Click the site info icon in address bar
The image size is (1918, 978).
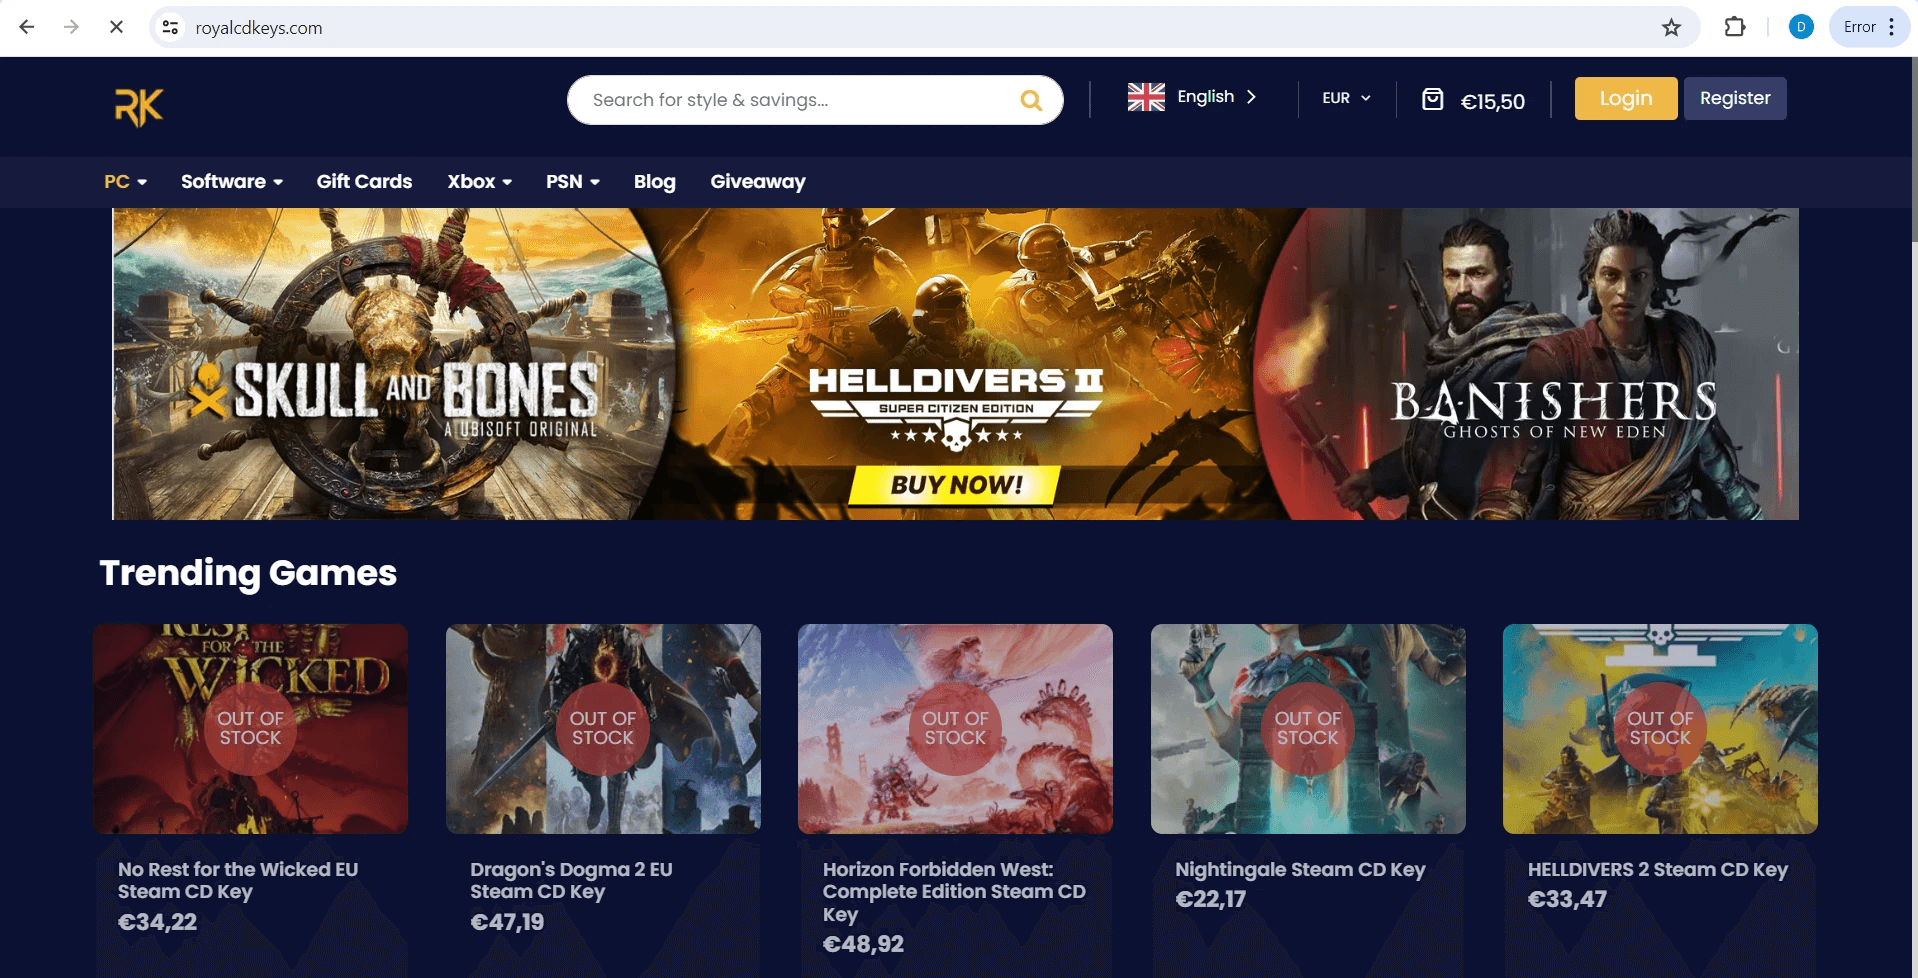pos(169,27)
